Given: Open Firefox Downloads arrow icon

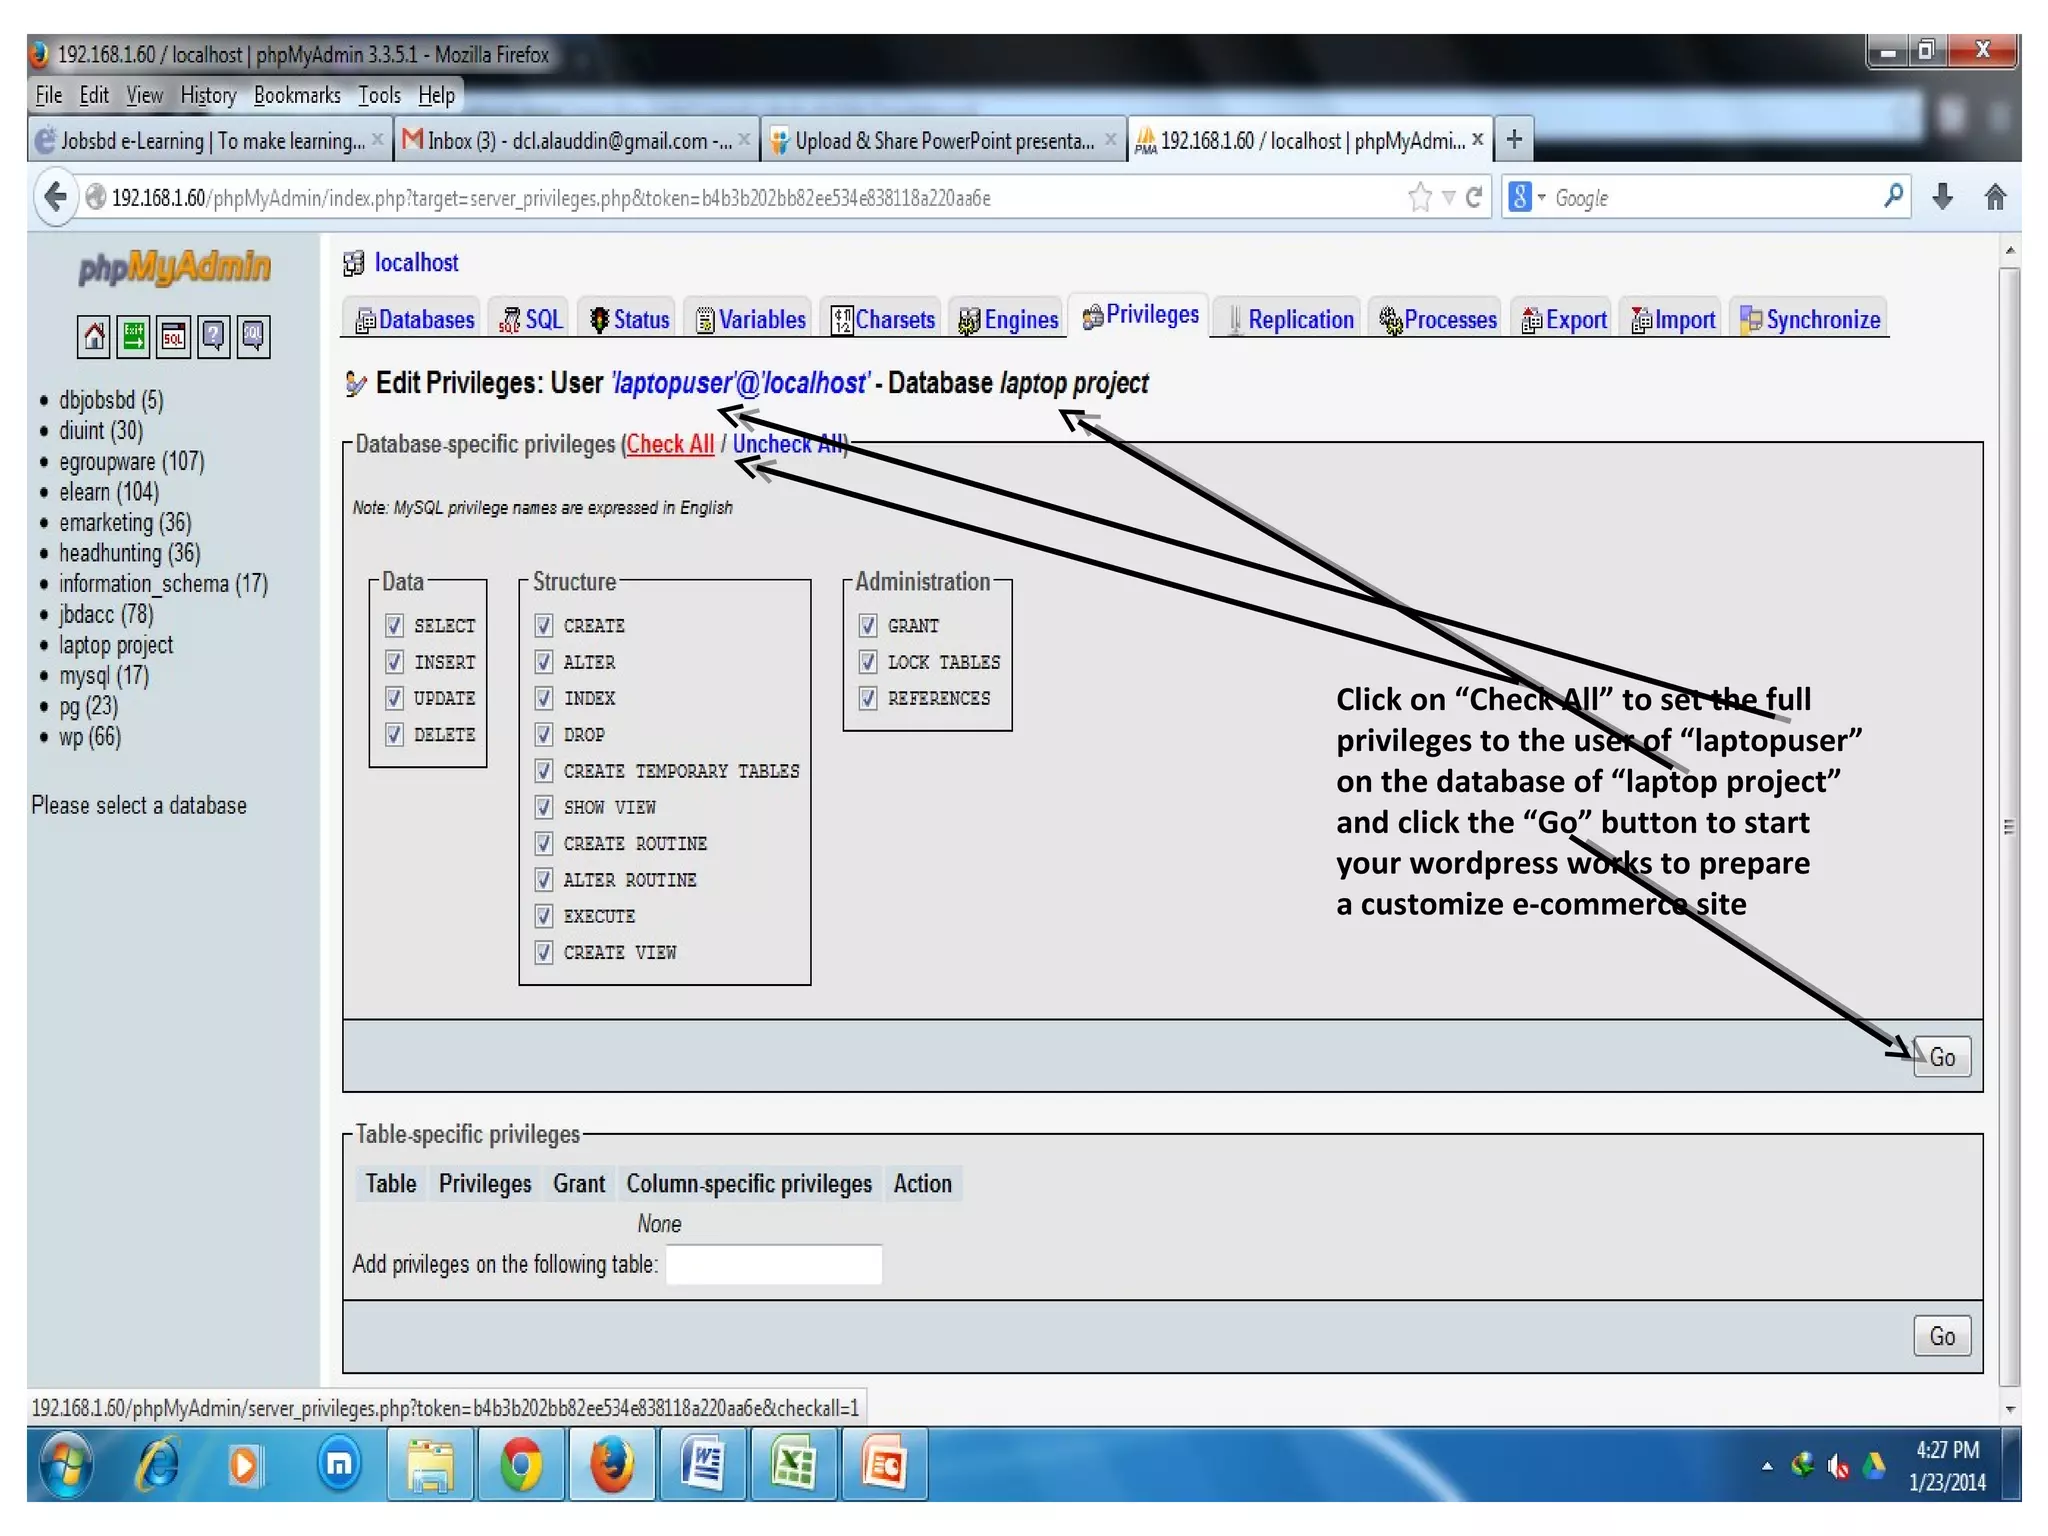Looking at the screenshot, I should pyautogui.click(x=1942, y=197).
